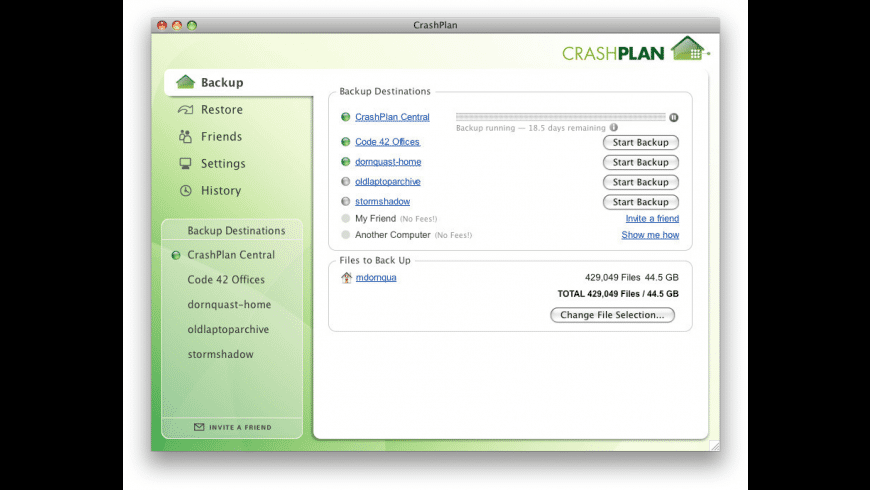Click the 'My Friend' destination label
The image size is (870, 490).
click(x=376, y=219)
